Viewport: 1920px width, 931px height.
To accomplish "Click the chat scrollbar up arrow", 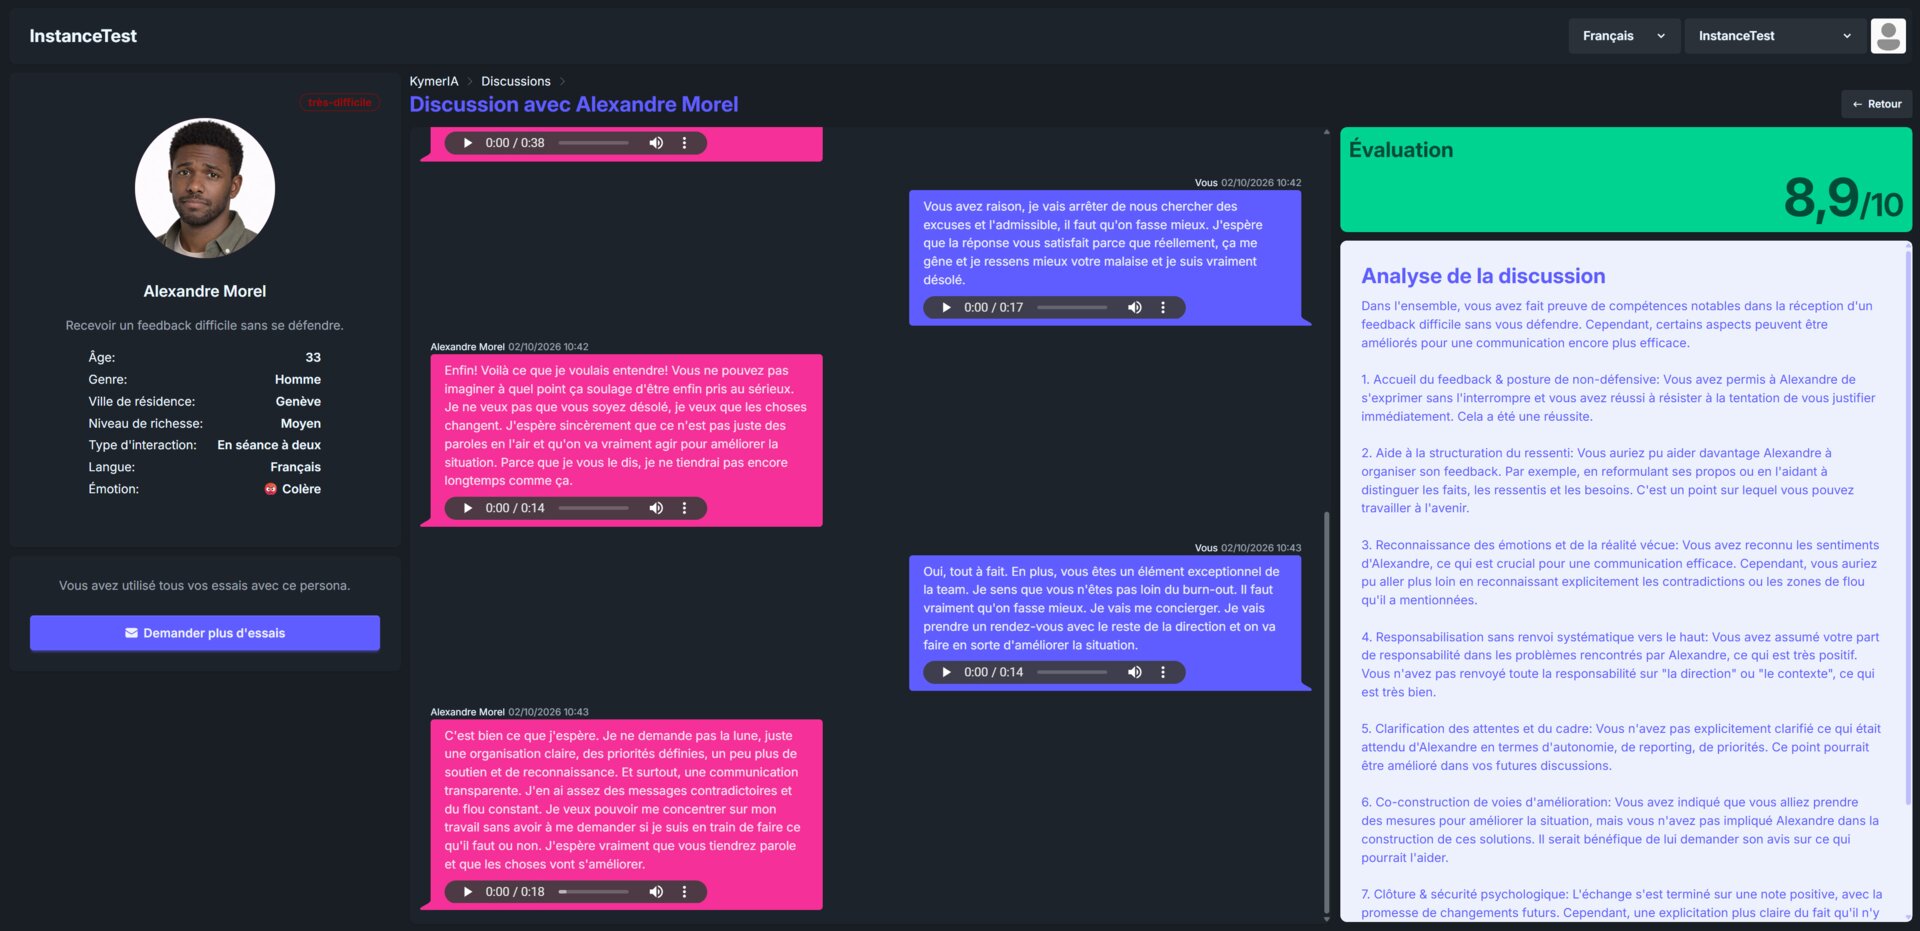I will (x=1327, y=132).
